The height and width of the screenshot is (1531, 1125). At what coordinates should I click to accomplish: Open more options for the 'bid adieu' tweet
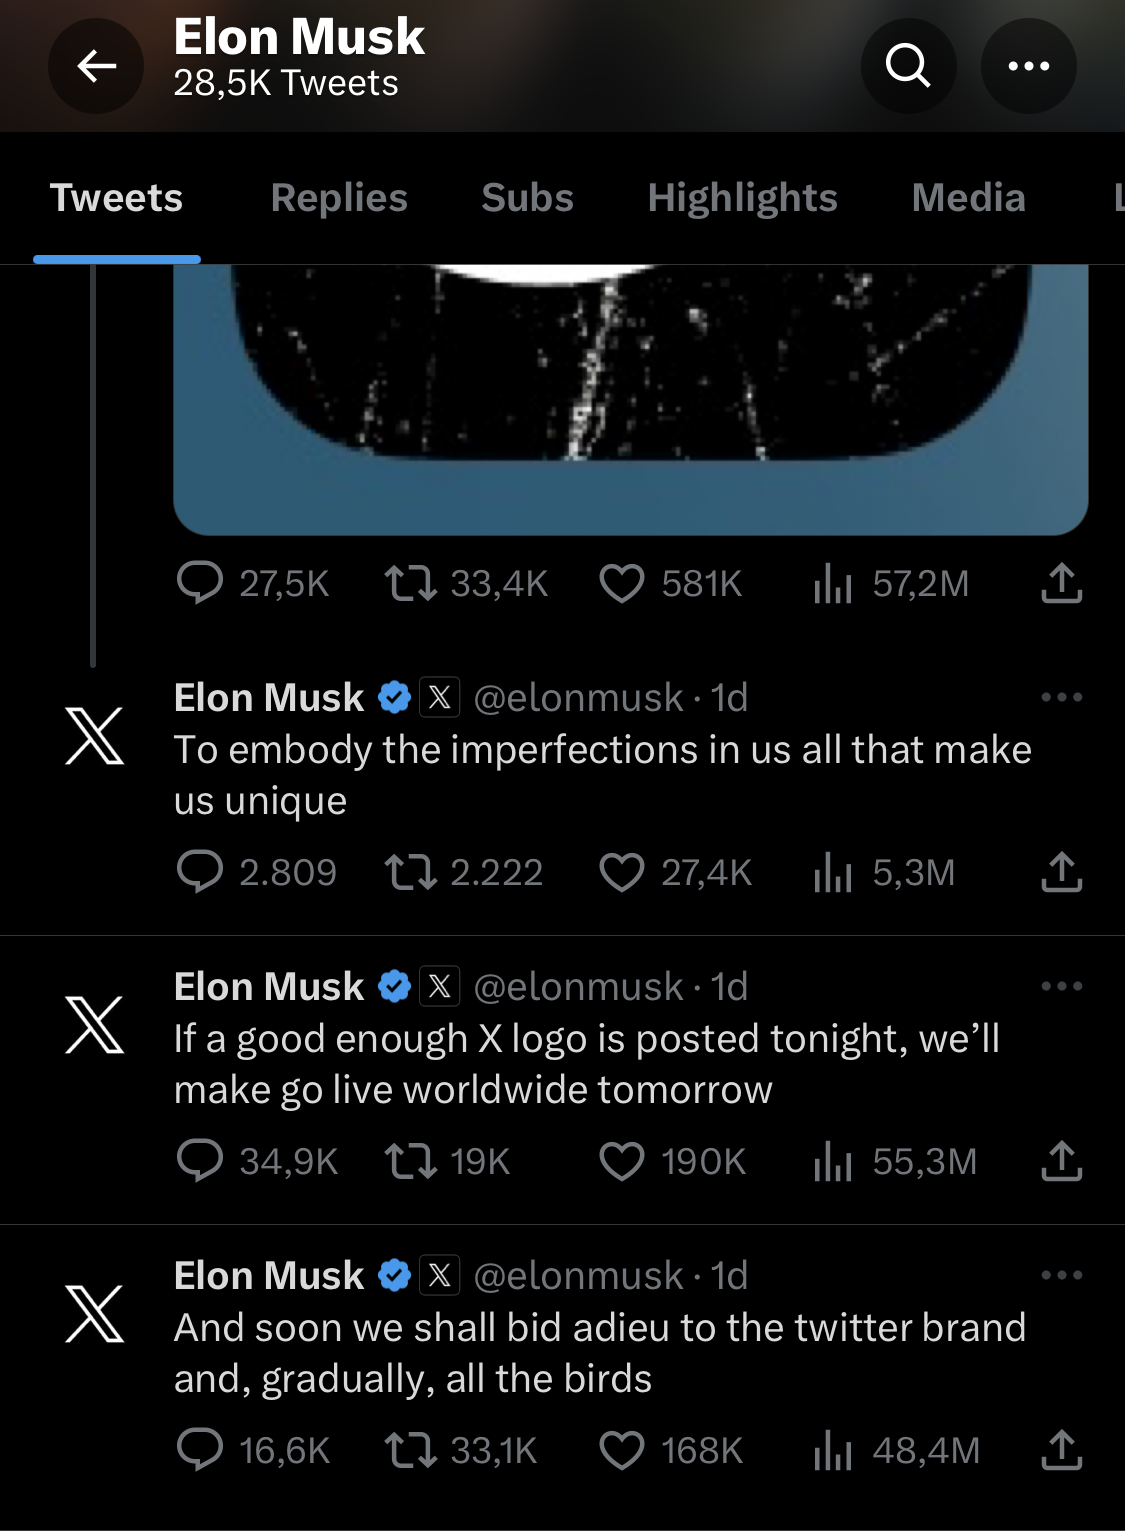(1061, 1275)
